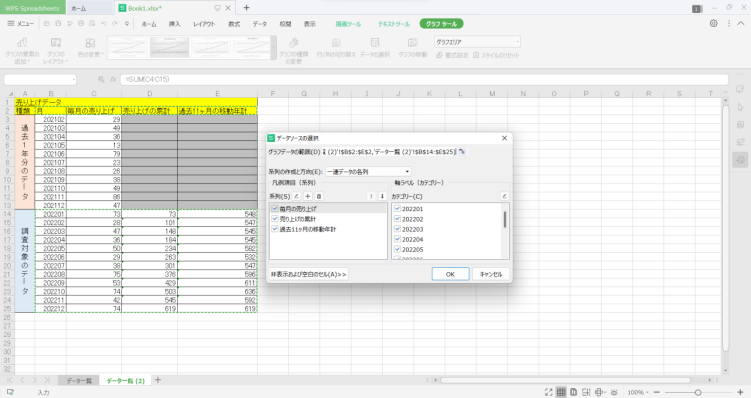
Task: Click zoom out minus in status bar
Action: tap(656, 392)
